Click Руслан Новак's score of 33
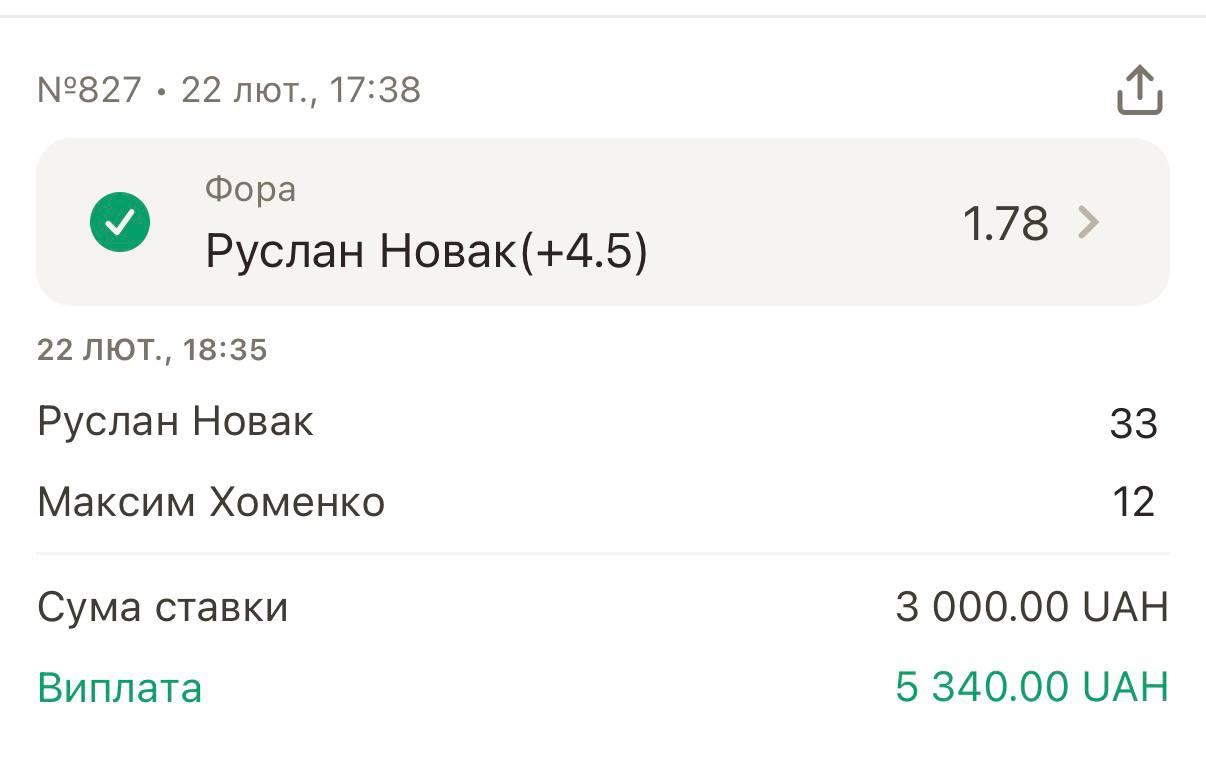 pos(1133,424)
